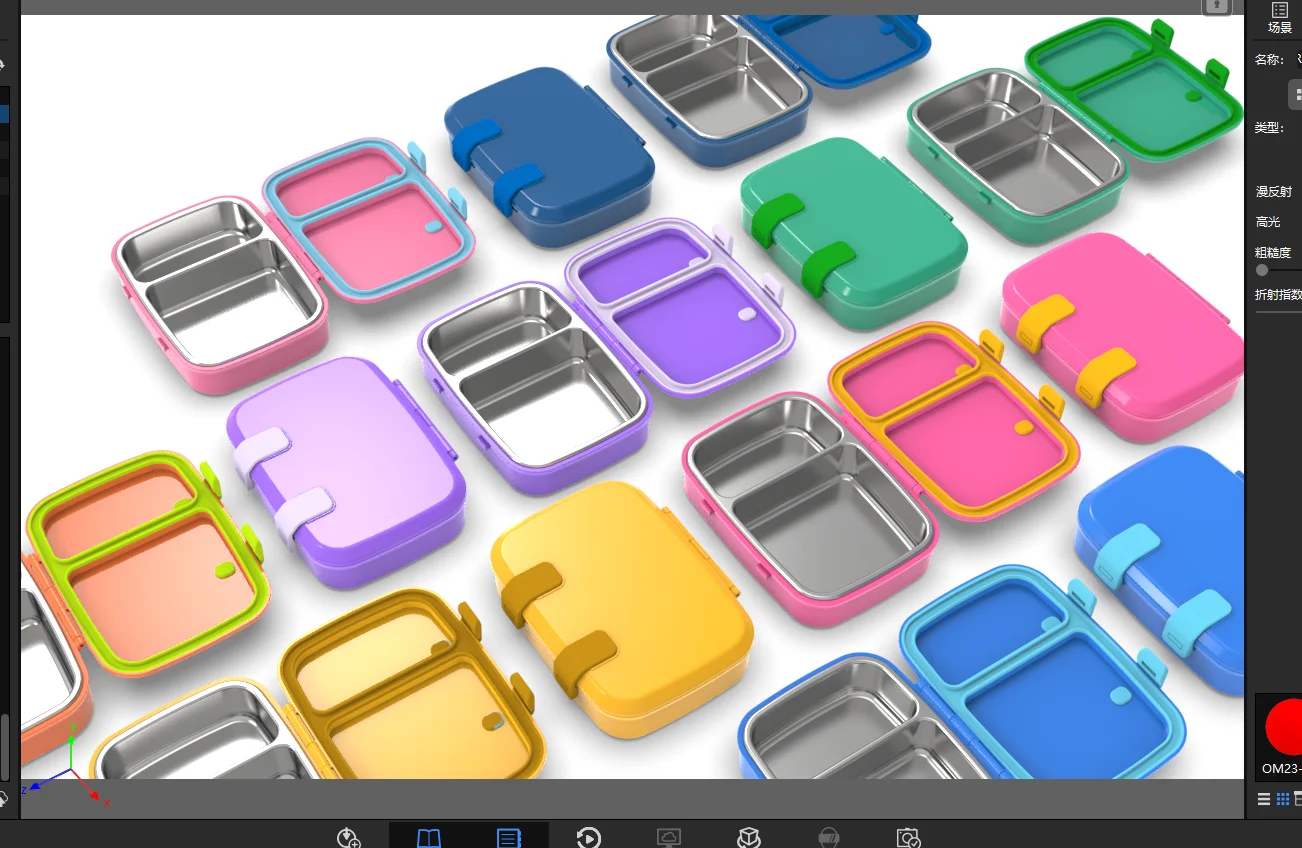Click the 高光 property label
The height and width of the screenshot is (848, 1302).
coord(1268,222)
